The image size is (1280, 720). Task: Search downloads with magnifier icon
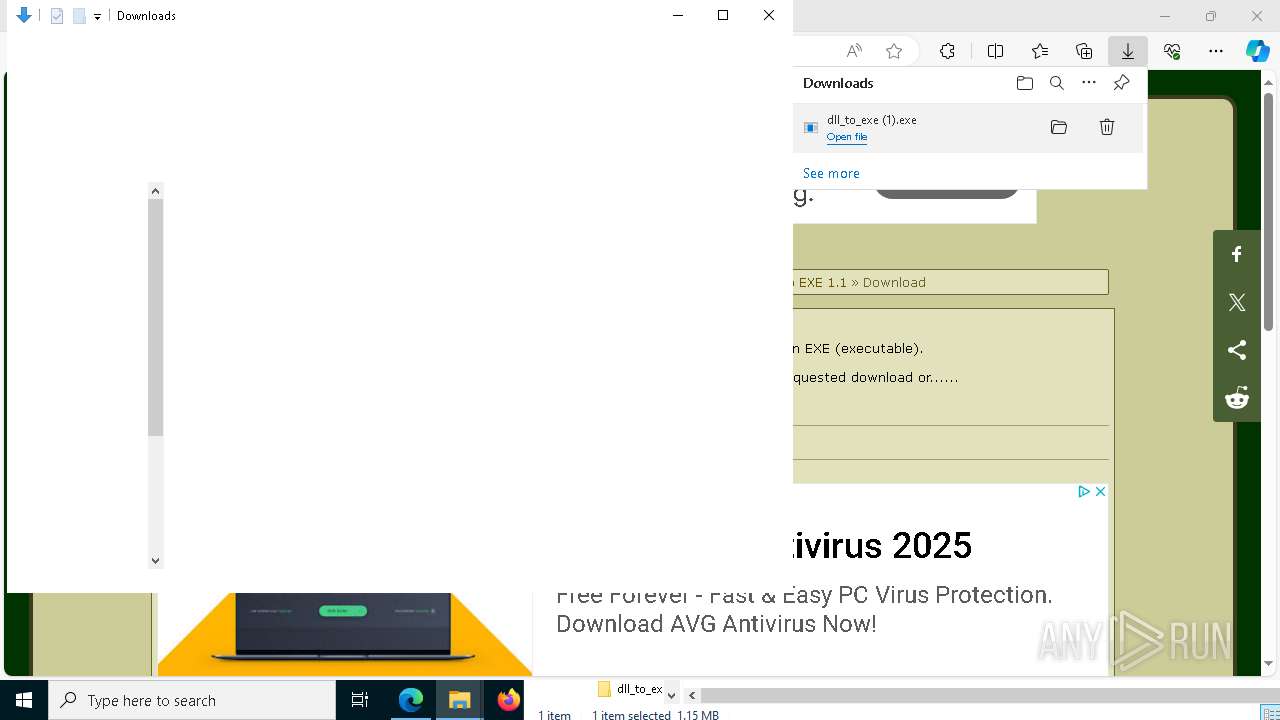click(1056, 83)
